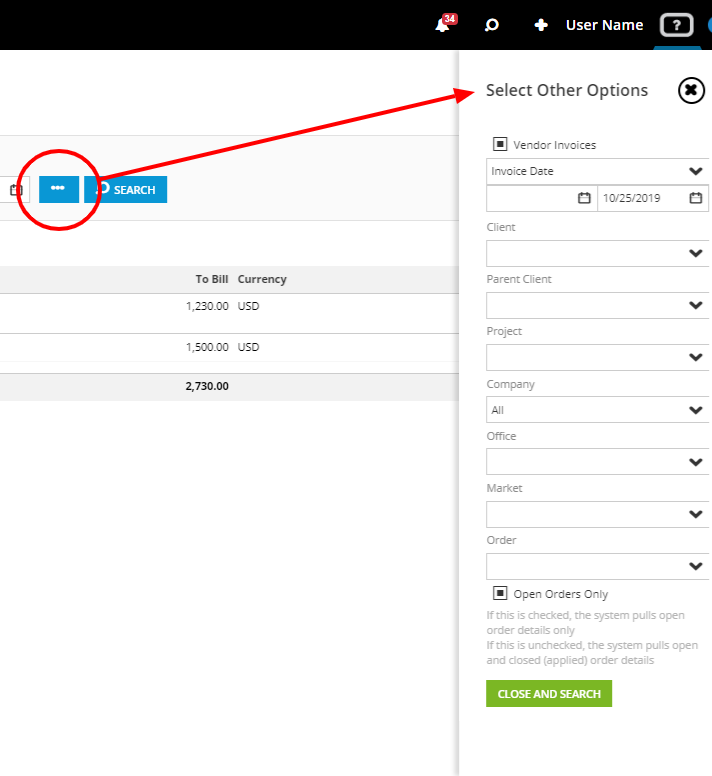Select the 1,500.00 To Bill amount
The width and height of the screenshot is (712, 776).
207,347
